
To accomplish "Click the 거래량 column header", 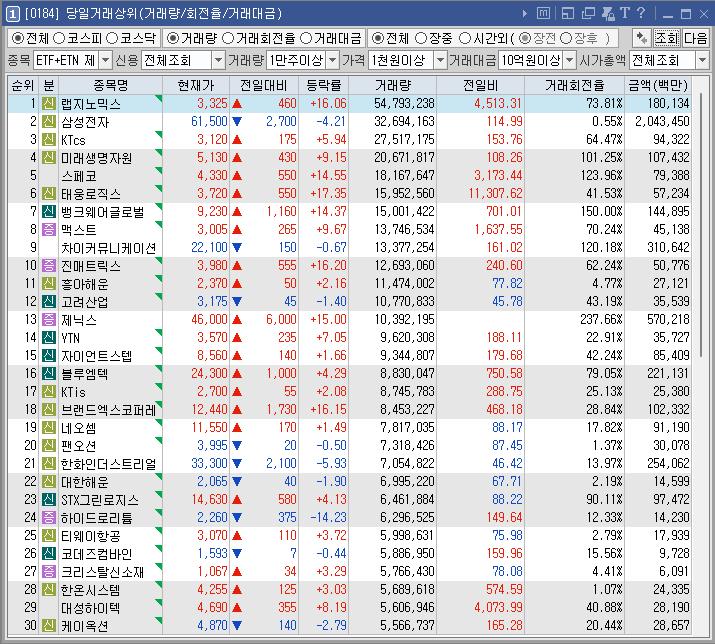I will (393, 85).
